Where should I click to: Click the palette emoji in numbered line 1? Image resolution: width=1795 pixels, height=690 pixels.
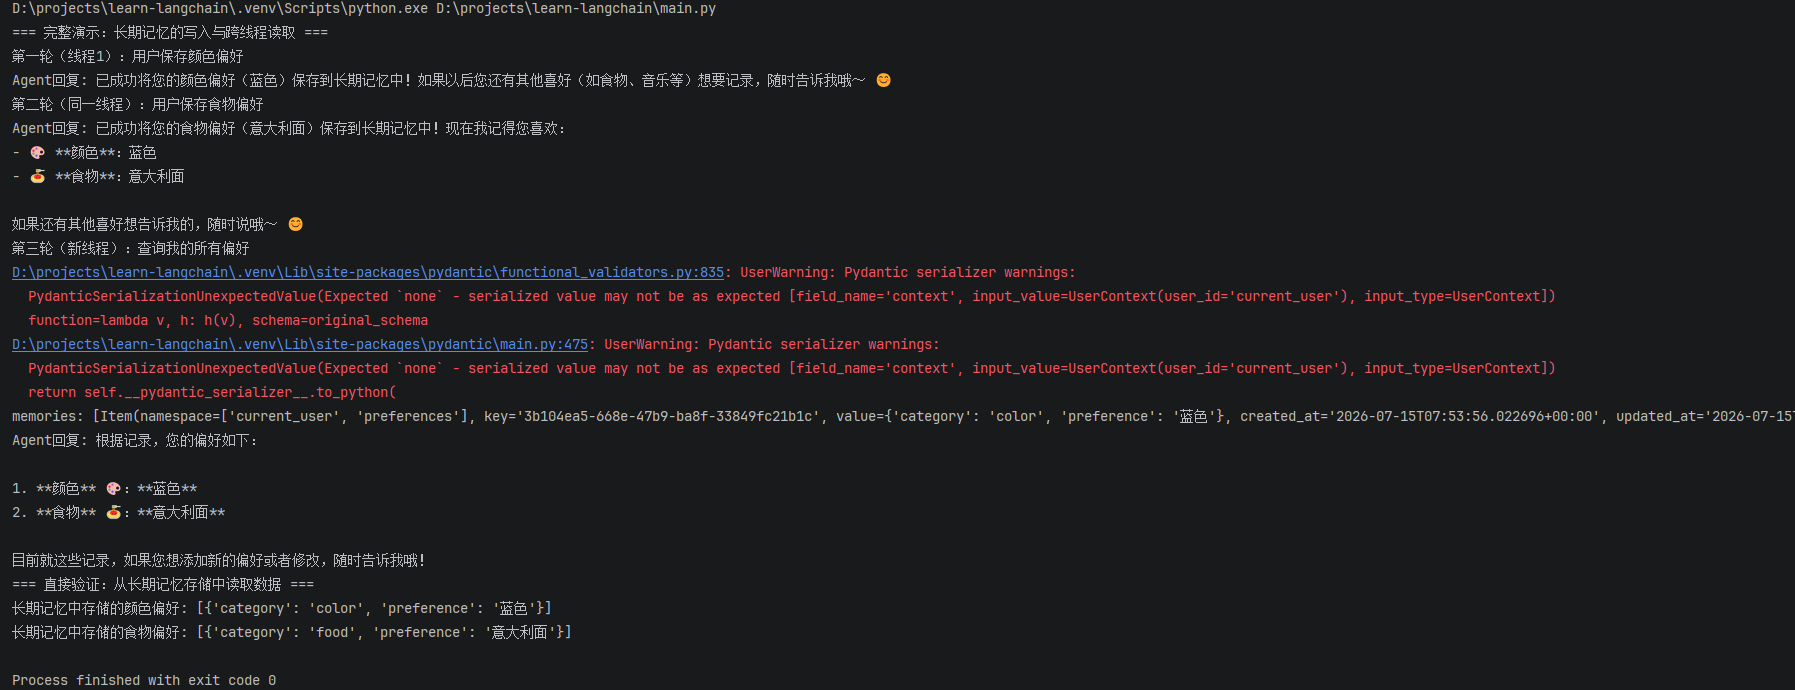(114, 488)
